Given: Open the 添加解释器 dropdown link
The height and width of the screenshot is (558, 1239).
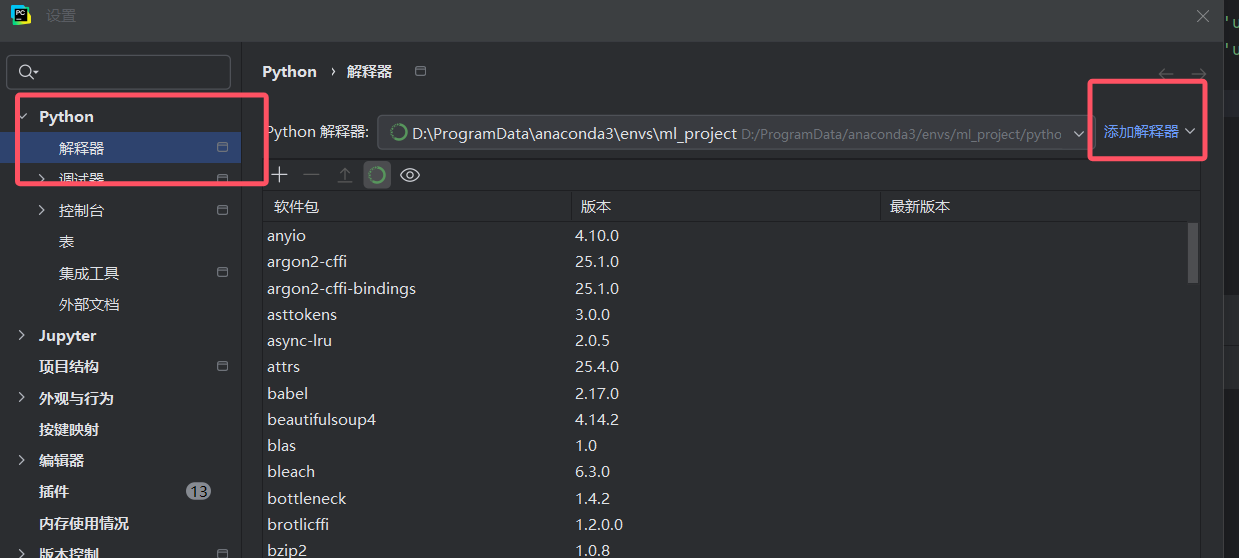Looking at the screenshot, I should [1149, 131].
